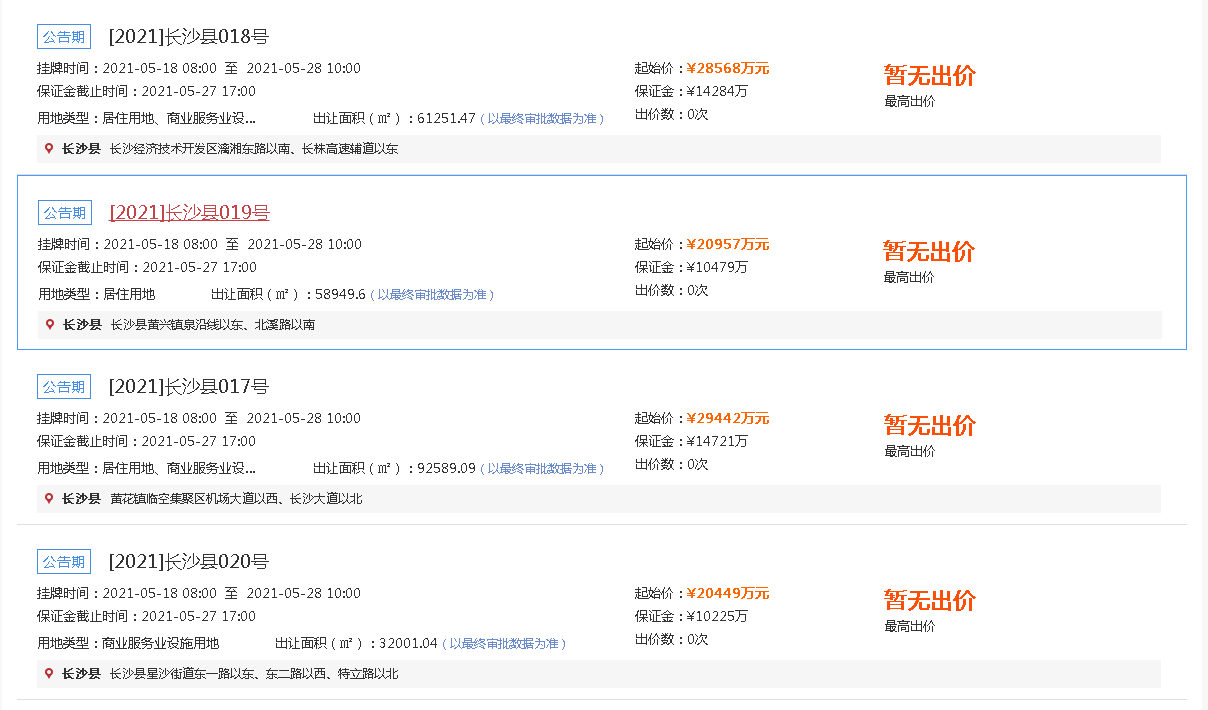1208x710 pixels.
Task: Click the 公告期 badge on listing 017号
Action: (63, 386)
